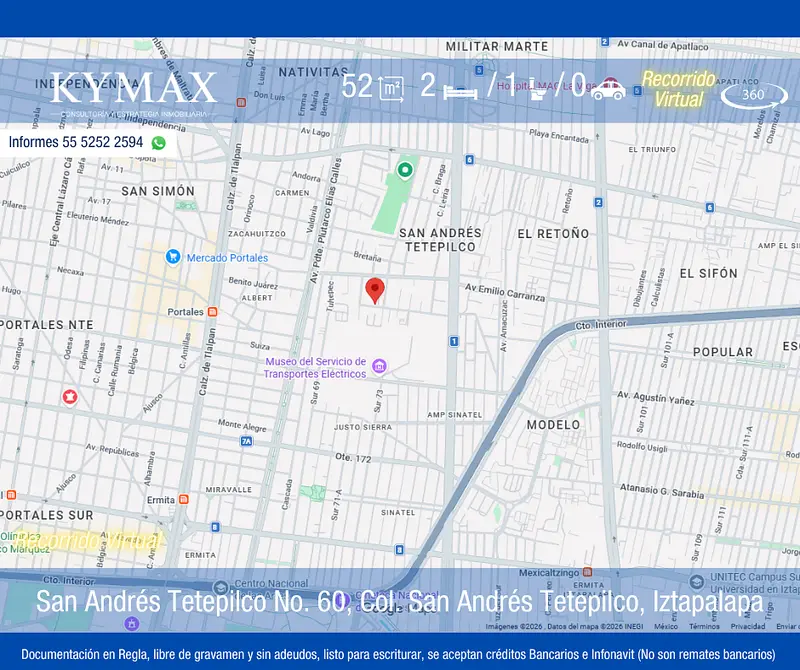800x670 pixels.
Task: Click the red restaurant marker in Portales
Action: 70,396
